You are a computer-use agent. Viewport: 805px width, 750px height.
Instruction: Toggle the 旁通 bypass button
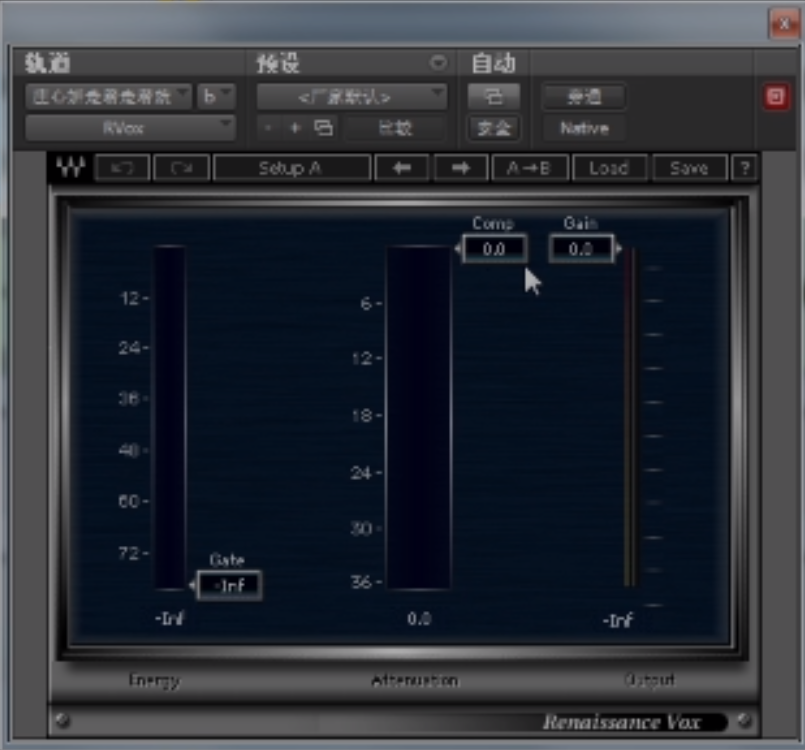(583, 97)
